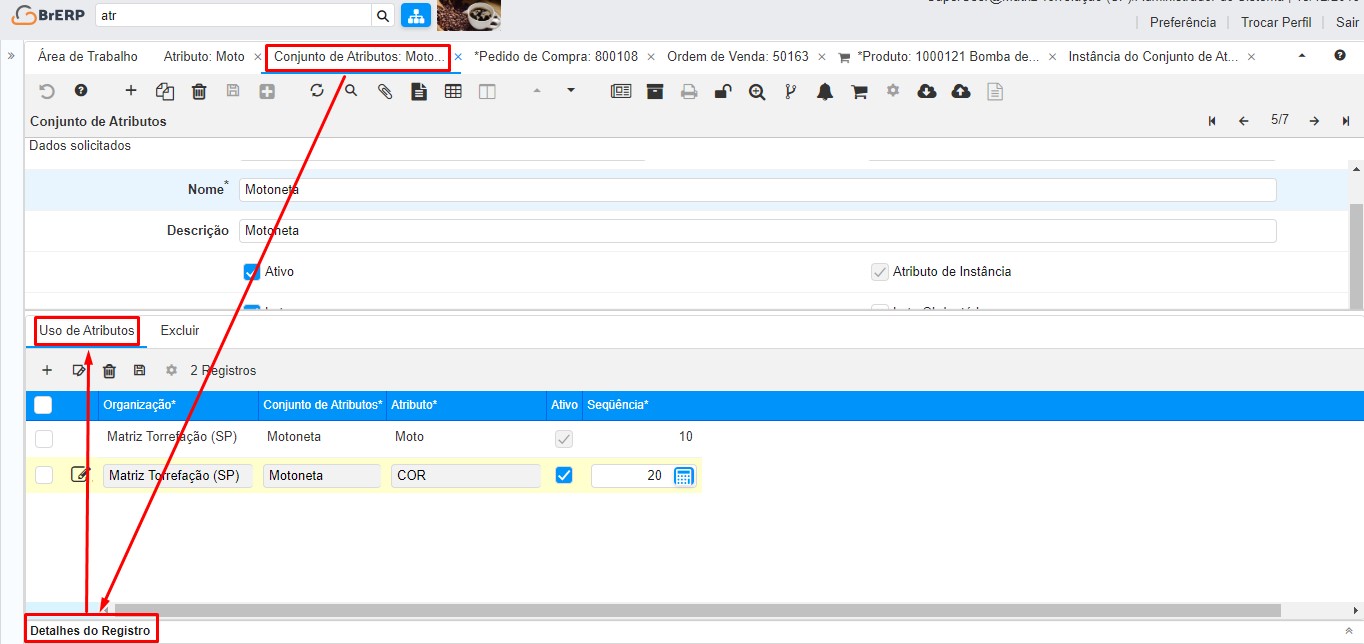Expand the left side menu with double chevron
The image size is (1364, 644).
(11, 56)
